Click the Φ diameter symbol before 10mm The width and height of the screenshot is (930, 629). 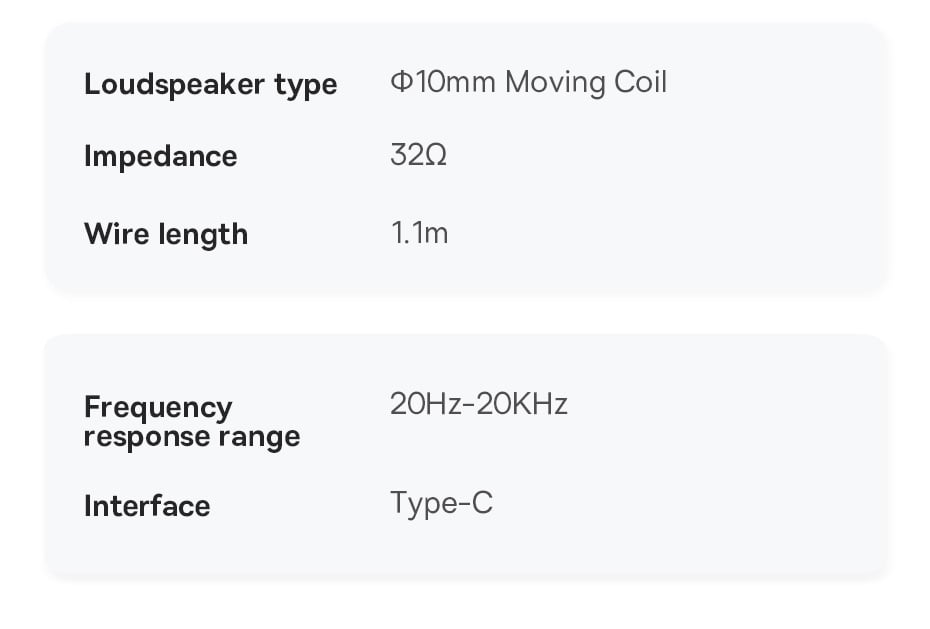click(x=401, y=82)
